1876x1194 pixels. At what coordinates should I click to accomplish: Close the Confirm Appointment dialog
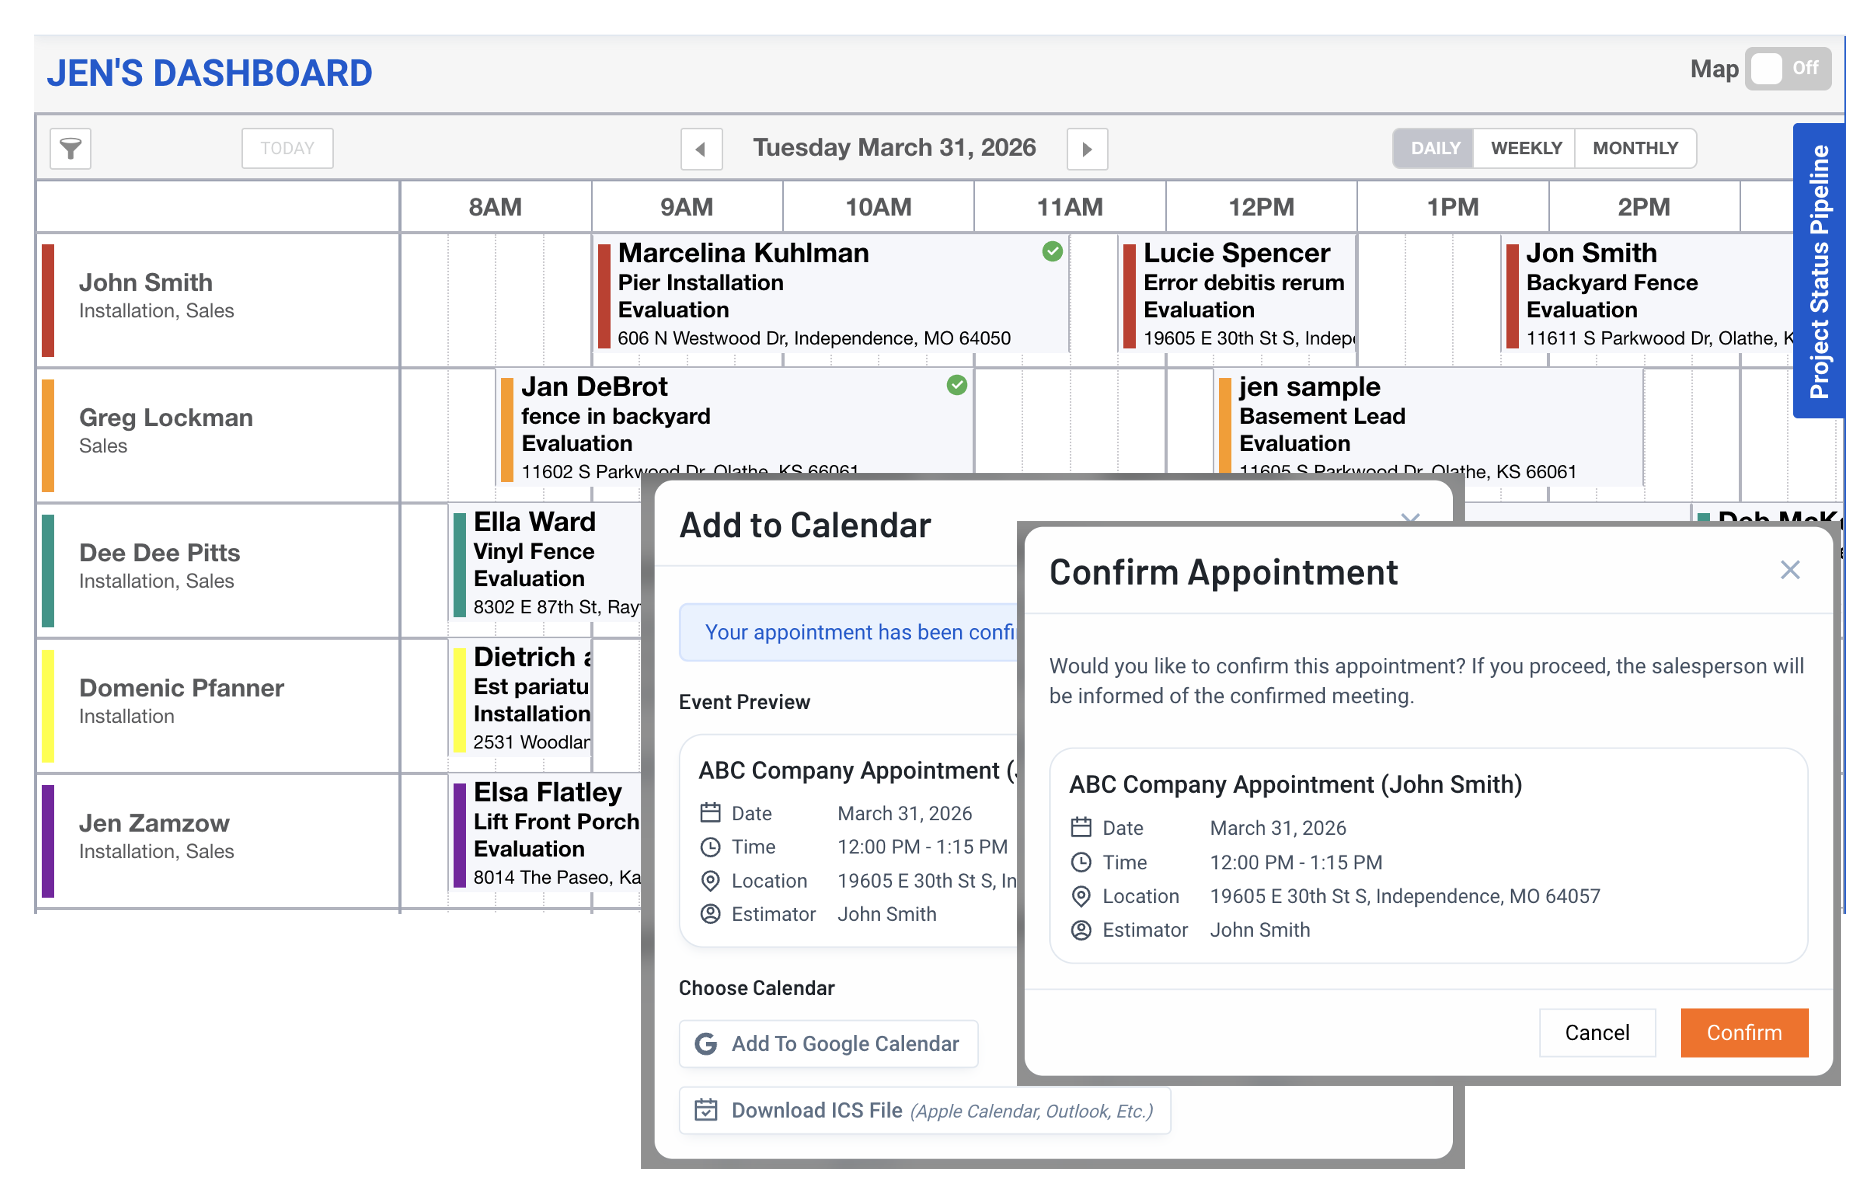click(1790, 570)
